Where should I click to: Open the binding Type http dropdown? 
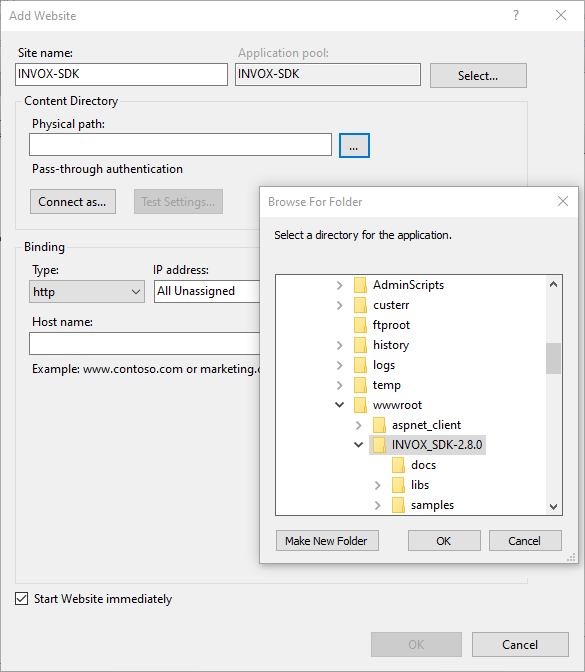(87, 292)
